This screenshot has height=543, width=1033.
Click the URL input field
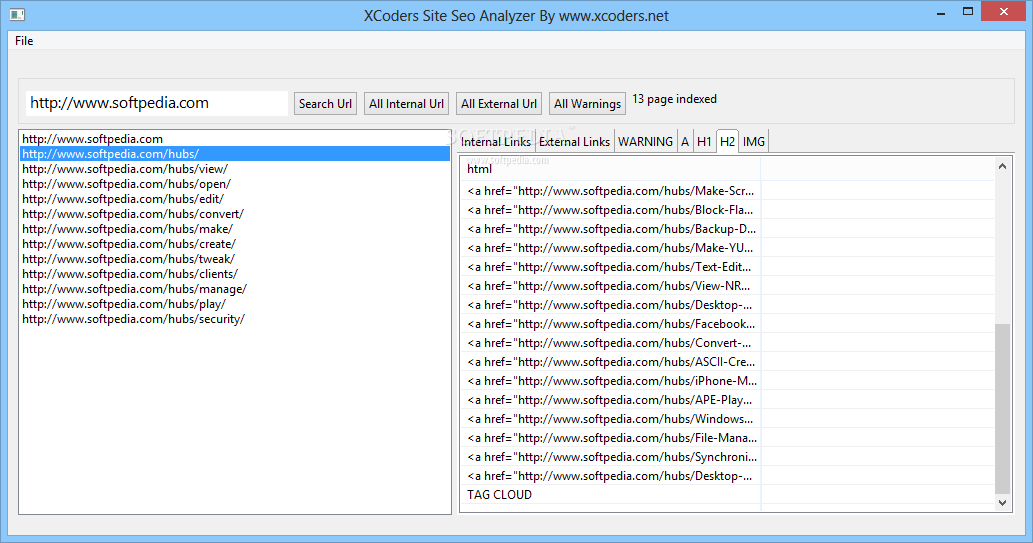click(157, 103)
